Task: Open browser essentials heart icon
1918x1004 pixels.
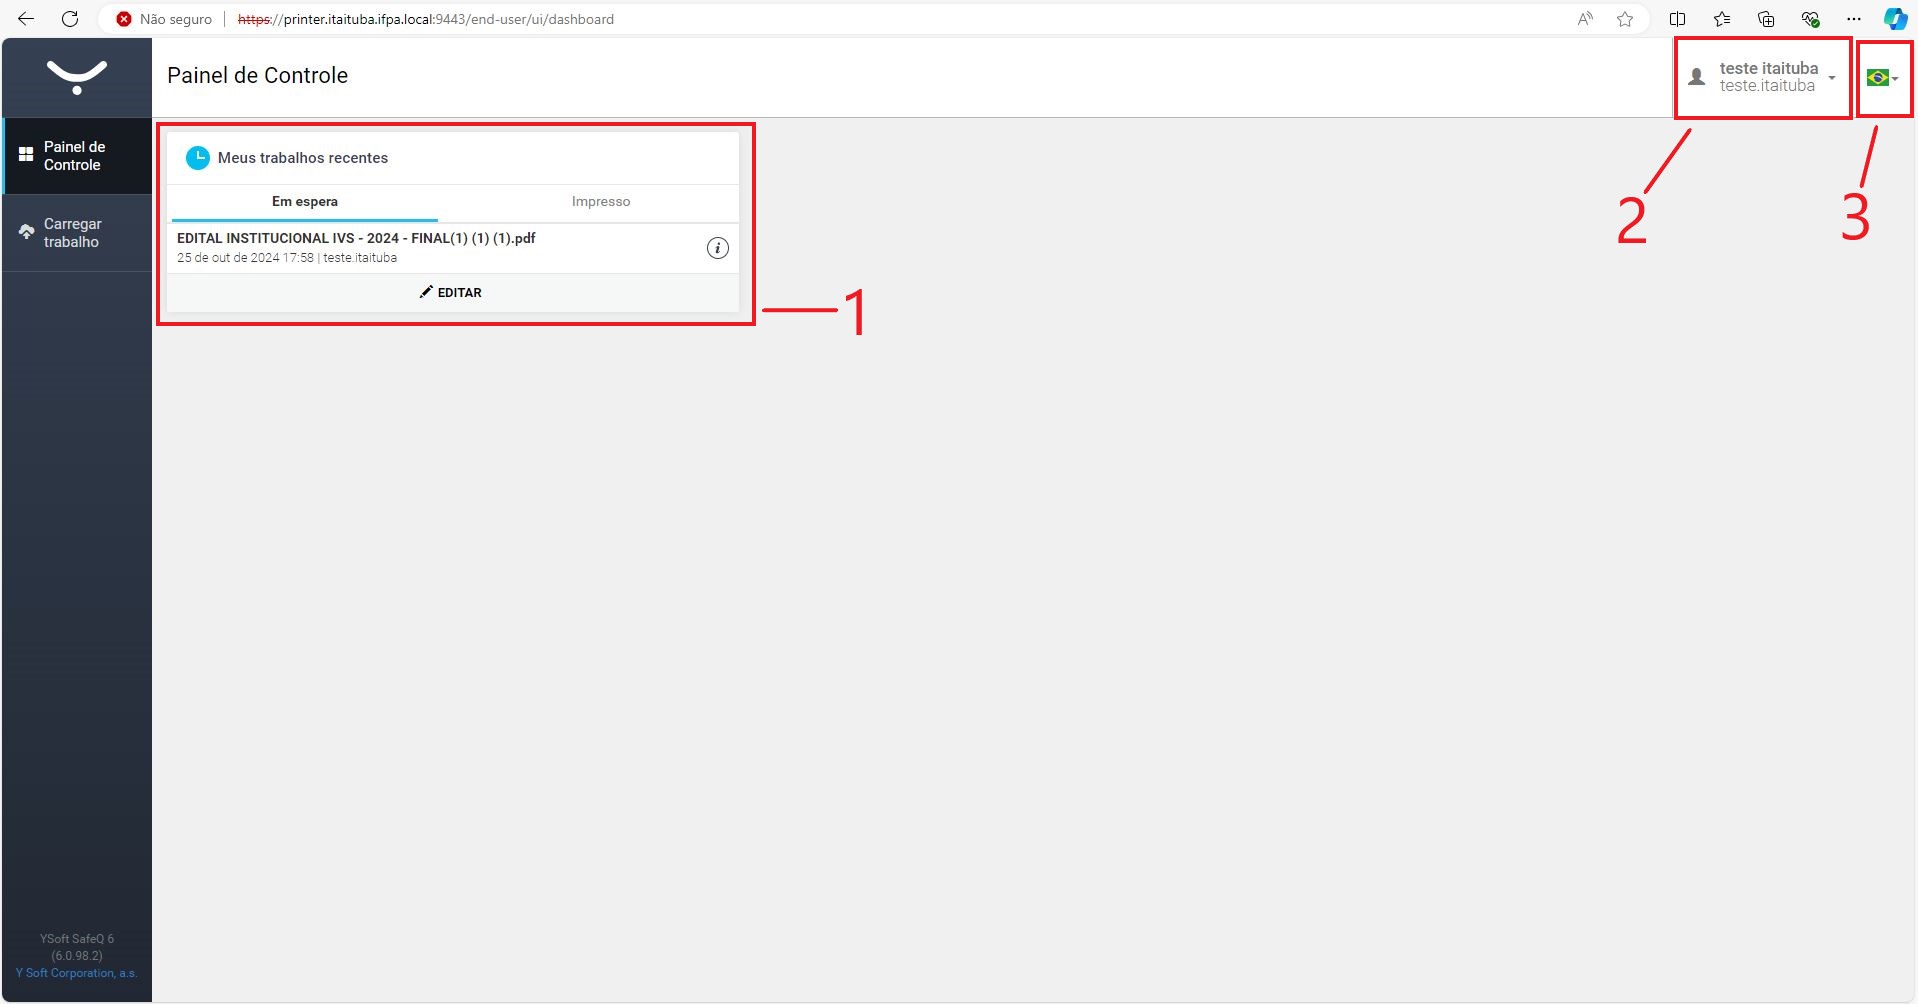Action: pyautogui.click(x=1810, y=19)
